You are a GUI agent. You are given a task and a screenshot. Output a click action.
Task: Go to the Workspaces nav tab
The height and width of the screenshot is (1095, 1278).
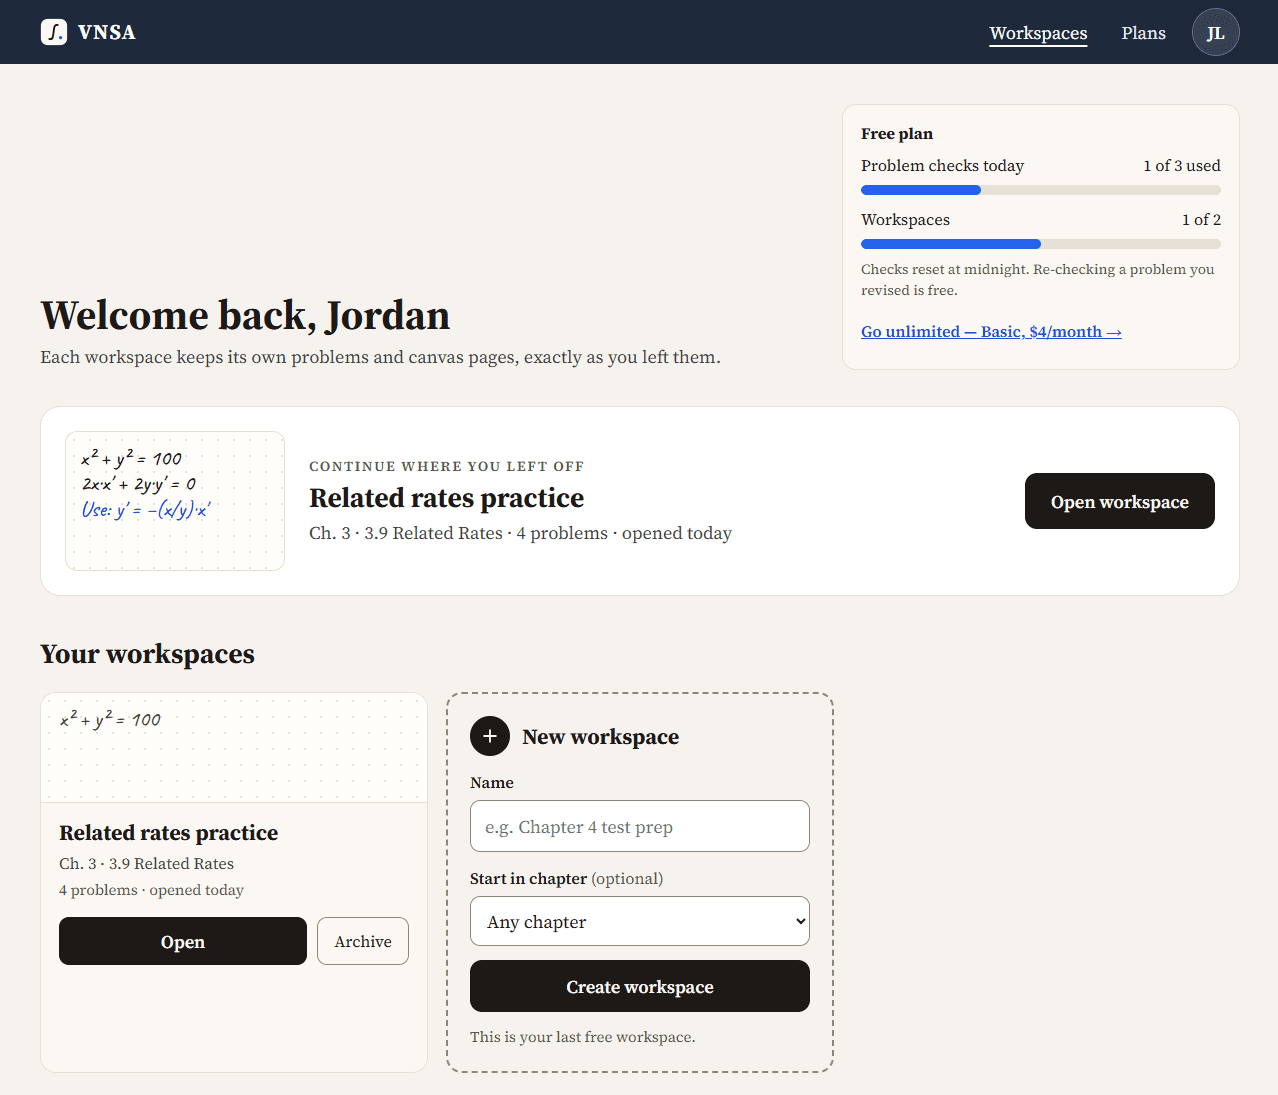[x=1038, y=33]
